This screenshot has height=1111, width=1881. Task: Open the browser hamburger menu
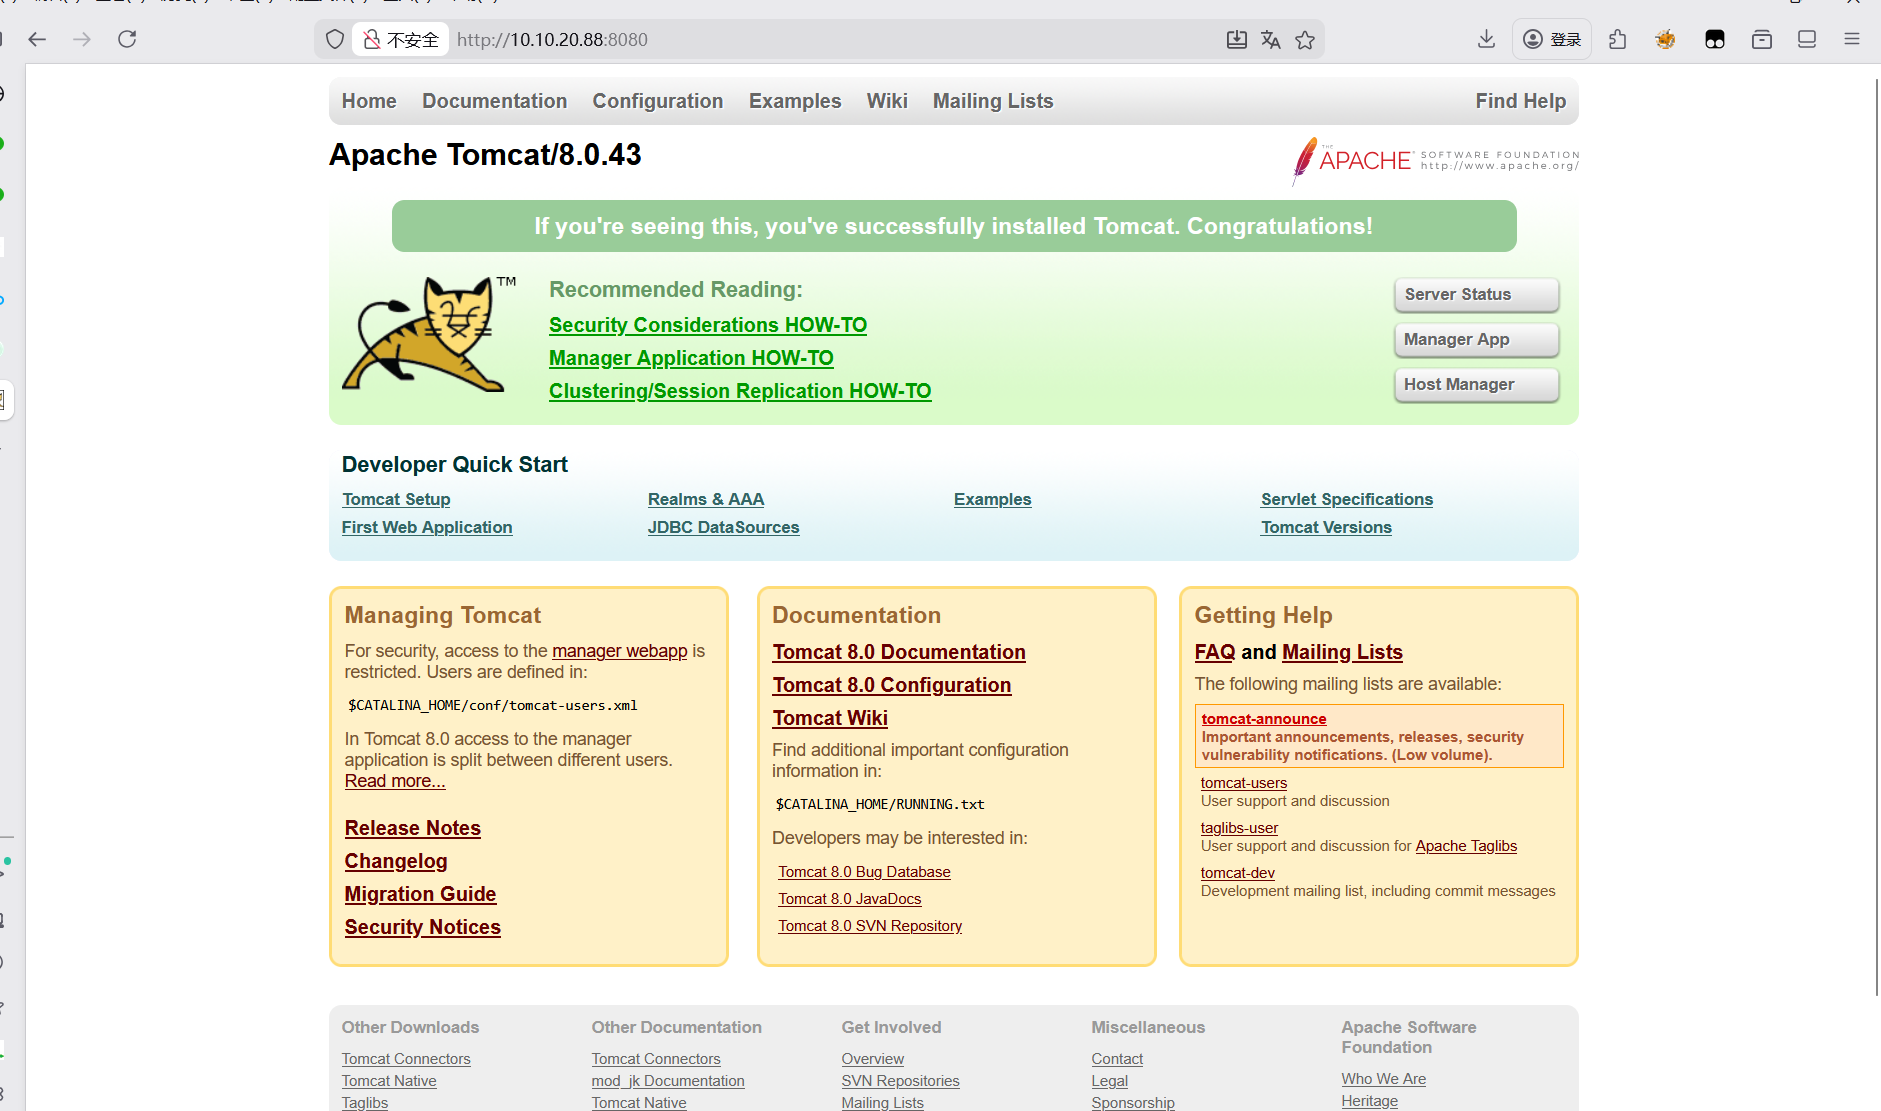[1852, 39]
